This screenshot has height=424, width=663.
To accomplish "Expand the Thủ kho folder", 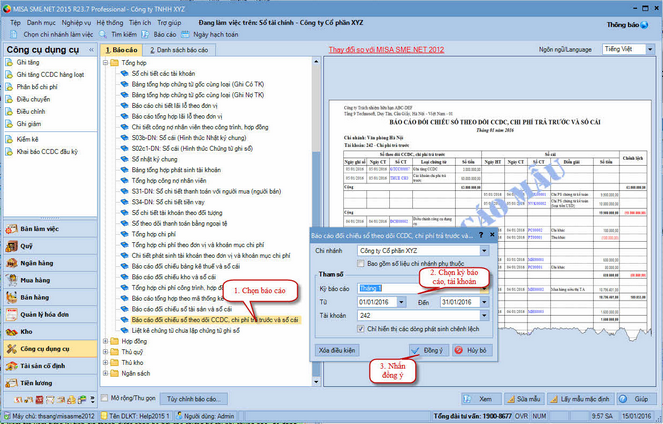I will 106,363.
